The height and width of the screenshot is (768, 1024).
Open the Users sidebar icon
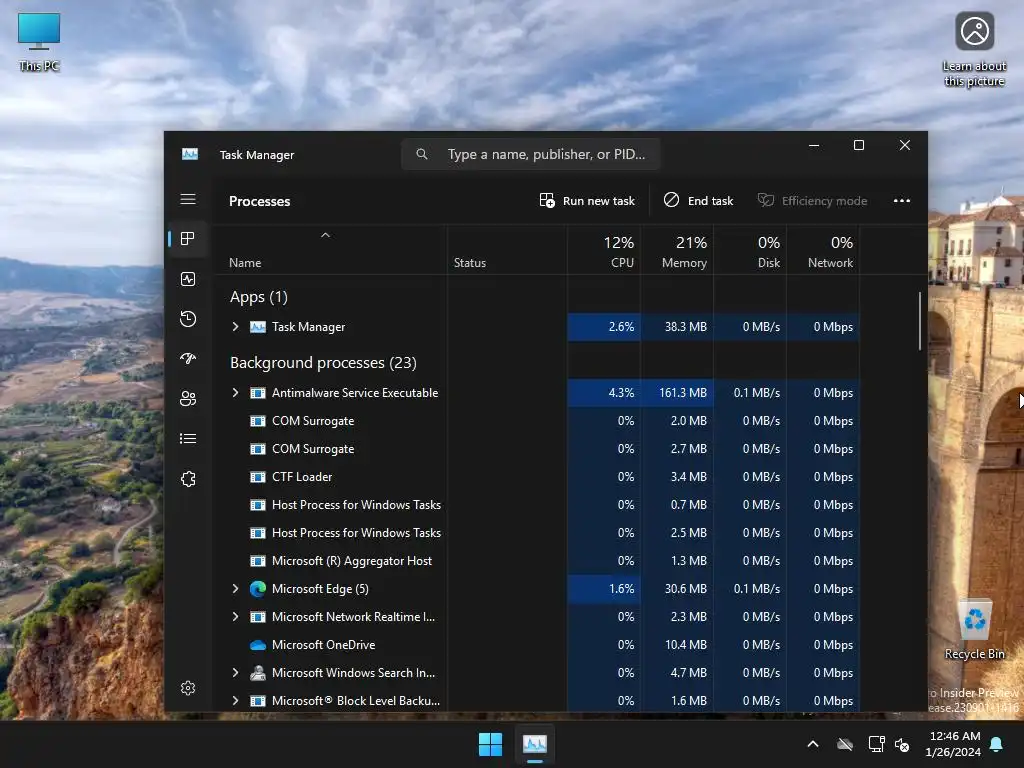pos(188,398)
